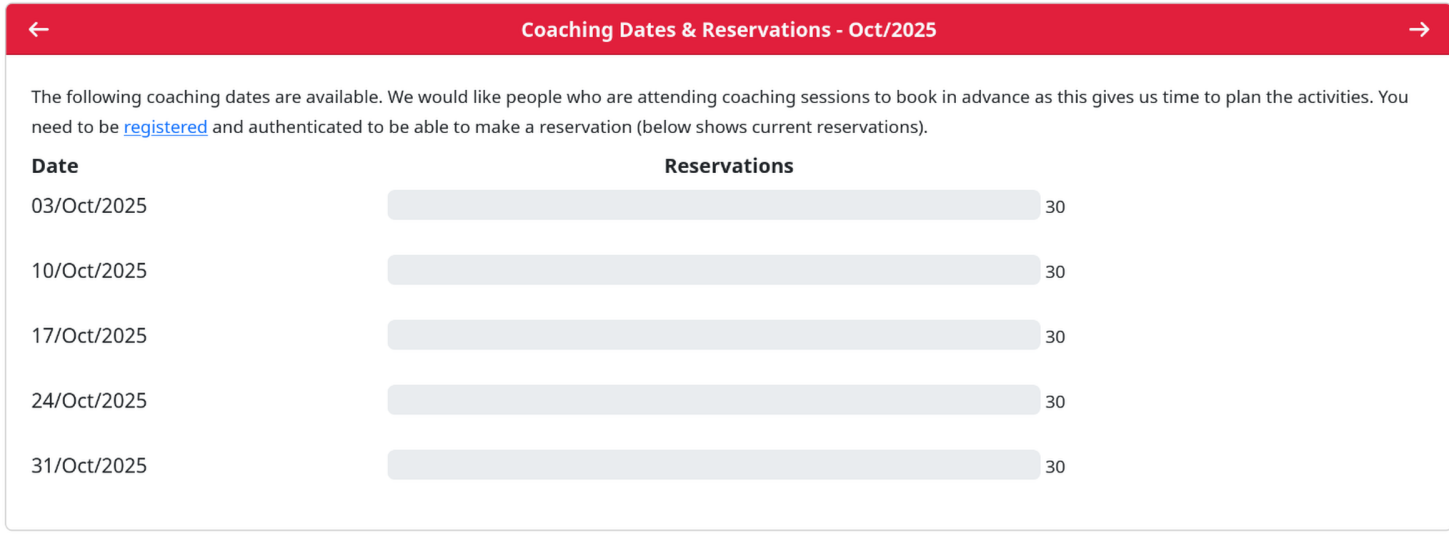Click the Date column heading

coord(55,166)
